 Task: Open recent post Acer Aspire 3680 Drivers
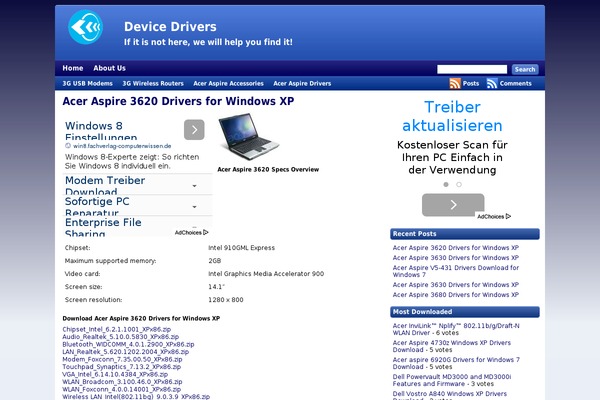click(x=456, y=295)
